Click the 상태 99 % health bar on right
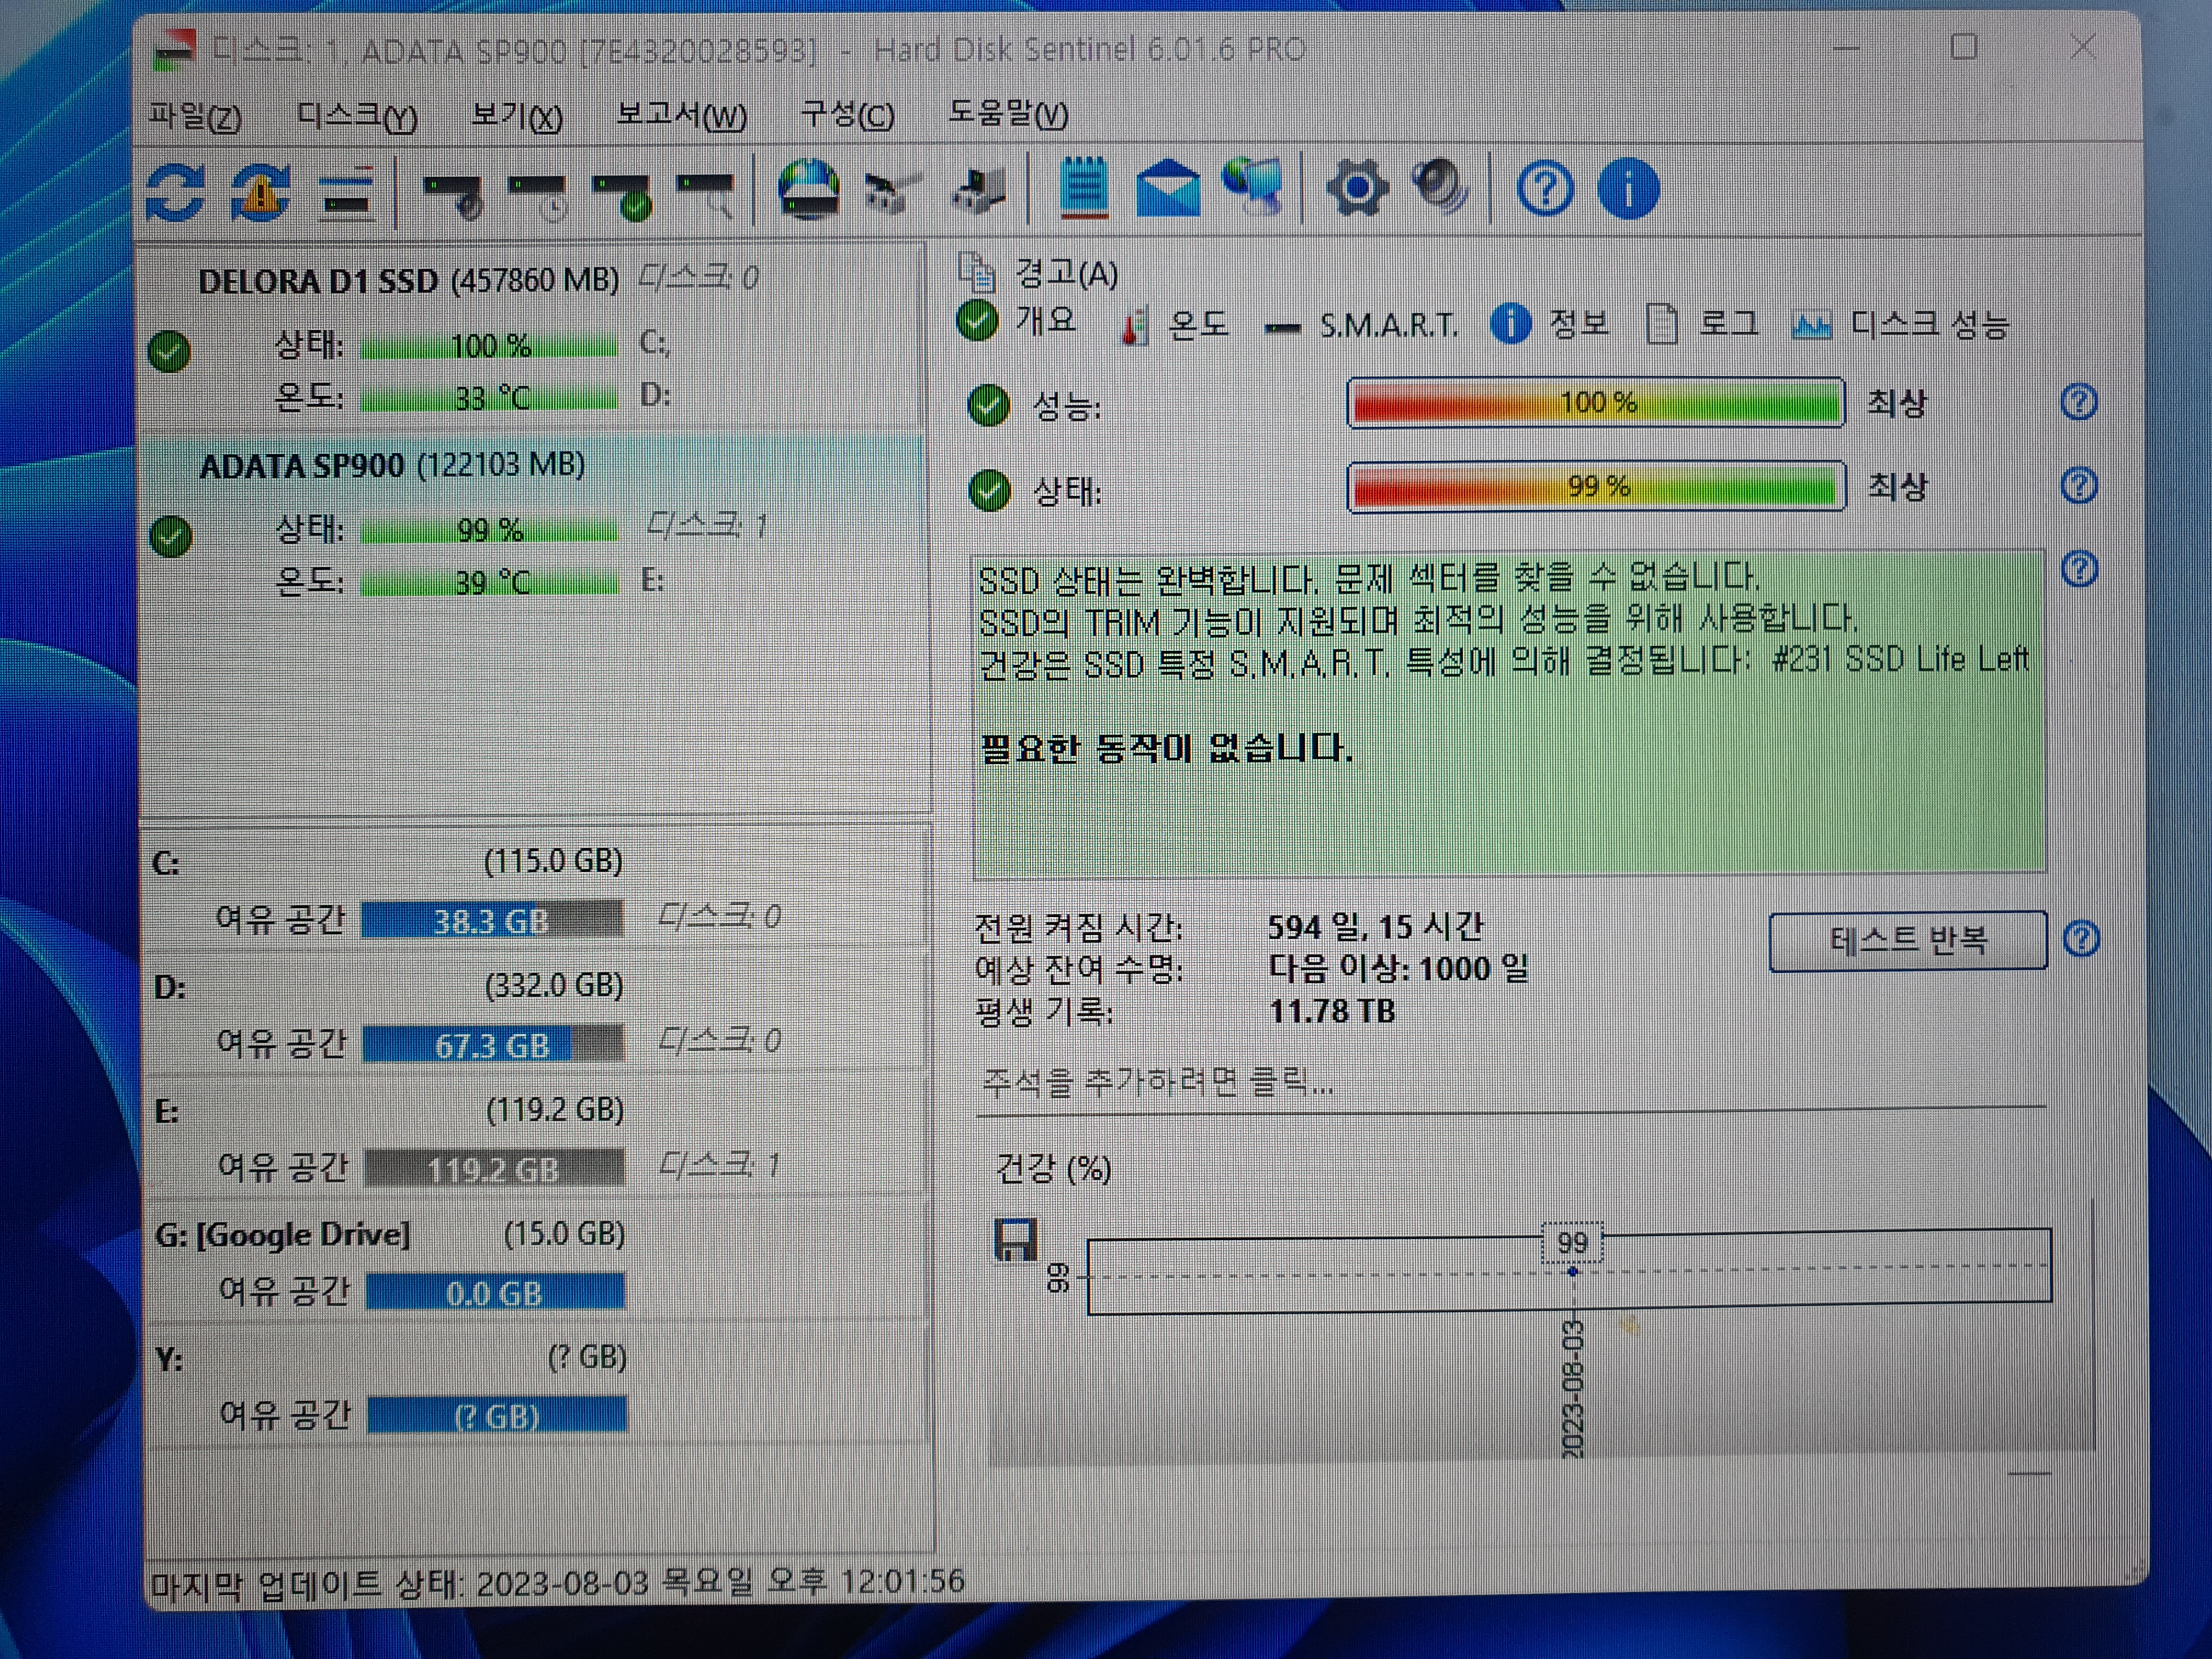This screenshot has width=2212, height=1659. (1596, 487)
